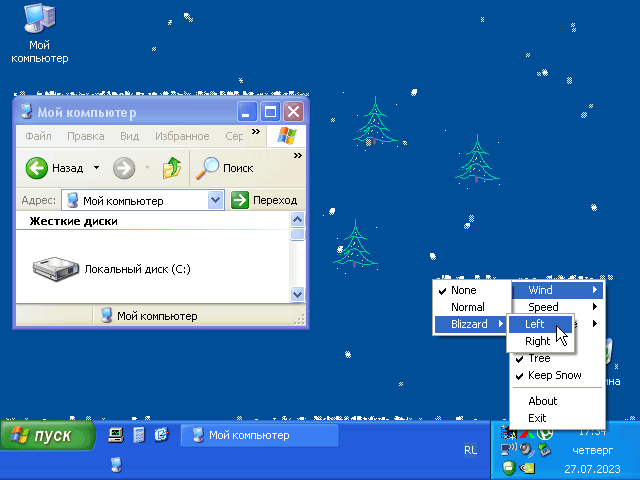The width and height of the screenshot is (640, 480).
Task: Open the Вид menu
Action: coord(129,136)
